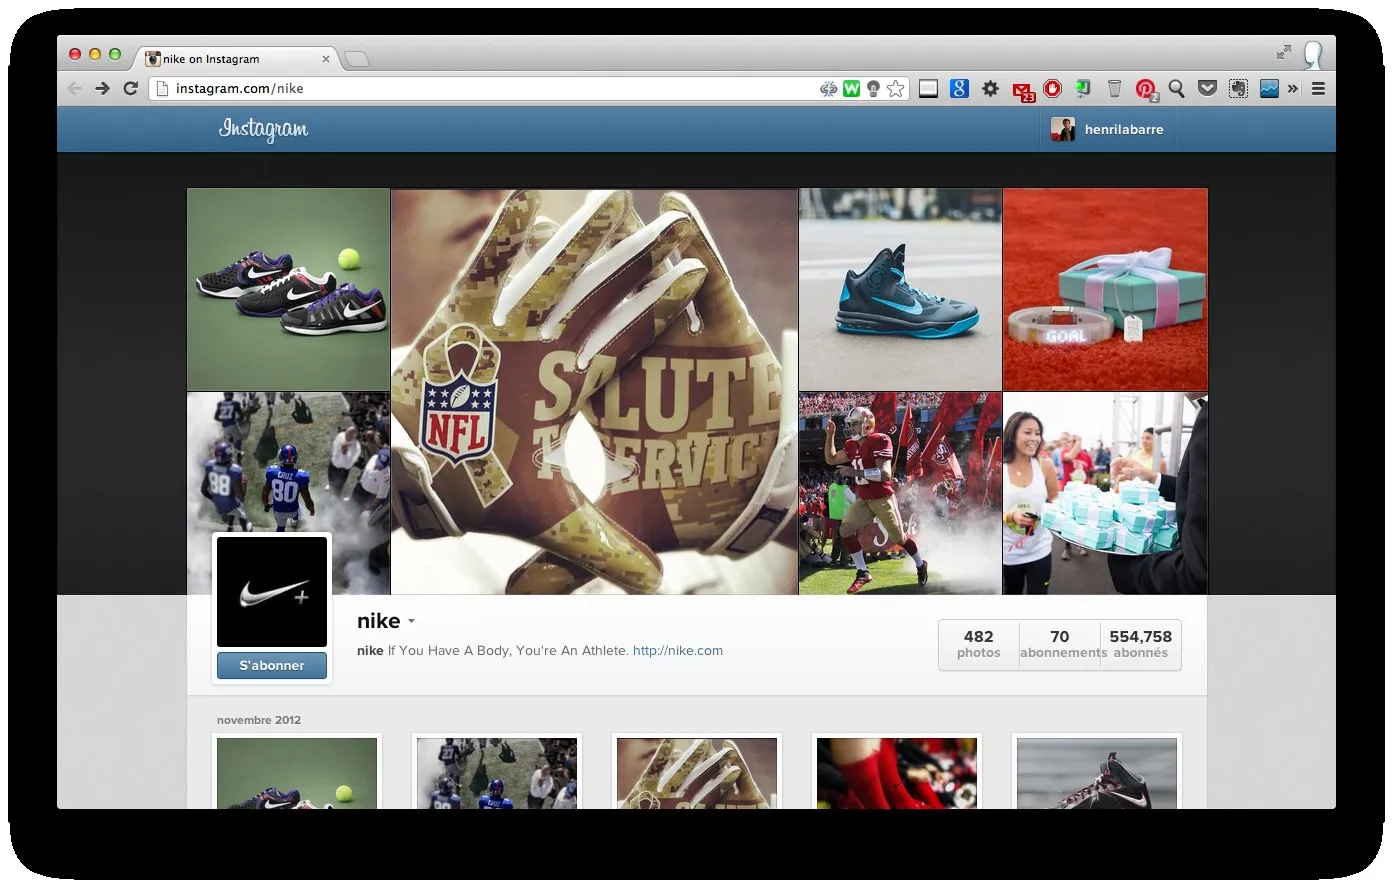The image size is (1393, 888).
Task: Open the Pinterest extension icon
Action: point(1146,90)
